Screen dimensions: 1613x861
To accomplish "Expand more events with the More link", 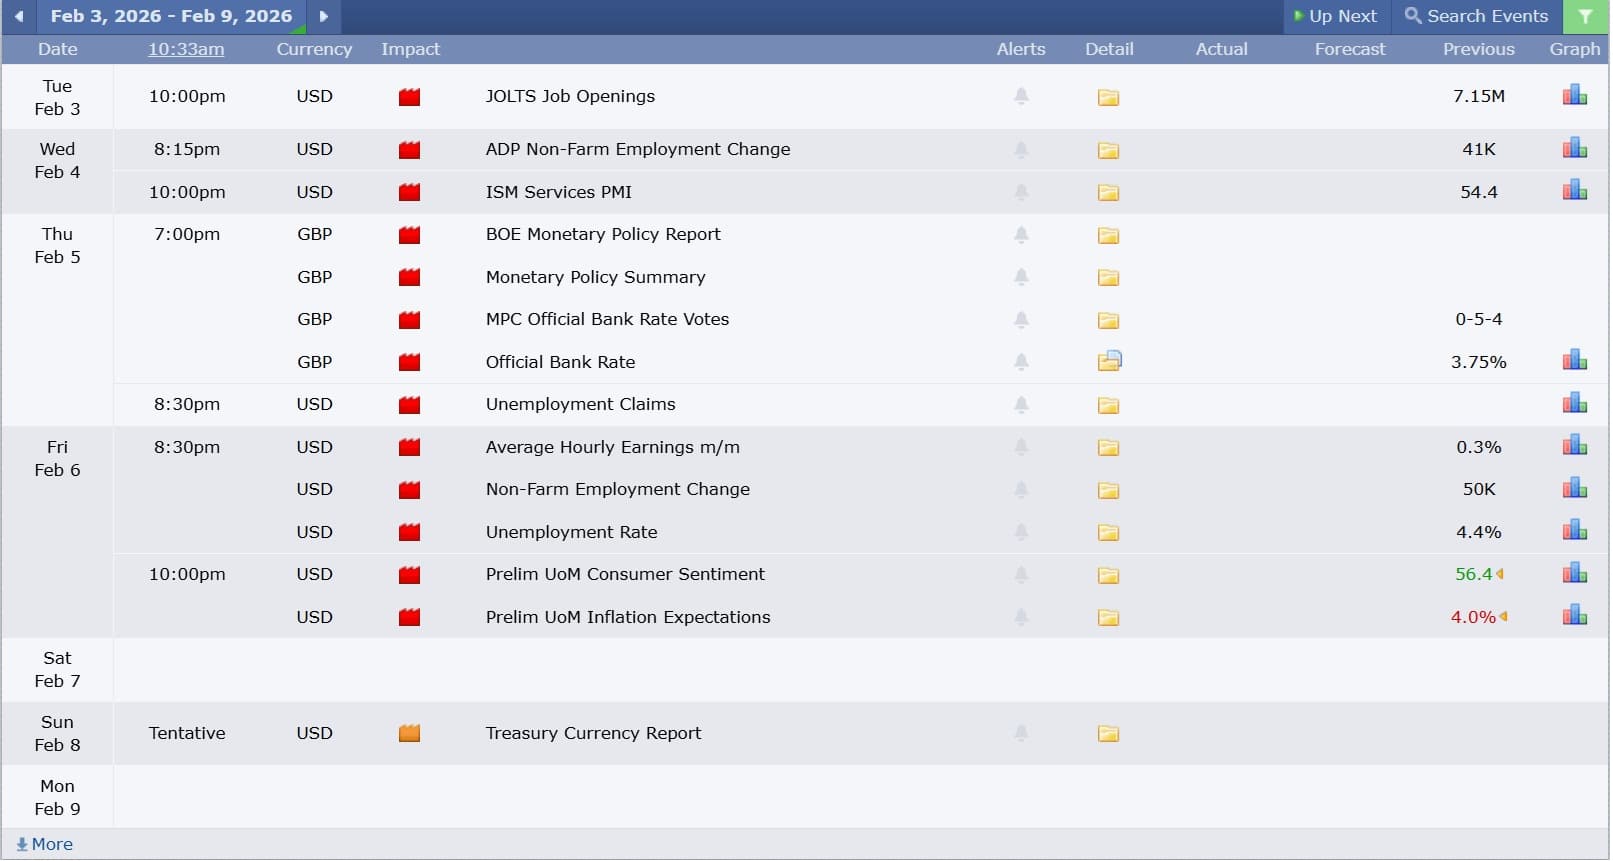I will pos(45,845).
